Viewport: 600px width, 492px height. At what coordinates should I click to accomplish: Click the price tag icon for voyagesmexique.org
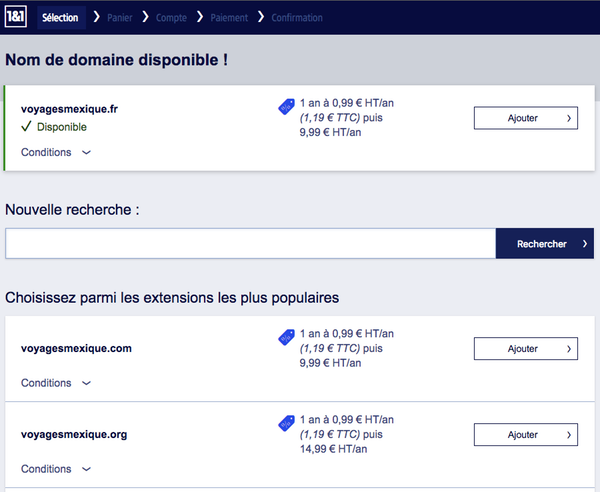click(286, 425)
